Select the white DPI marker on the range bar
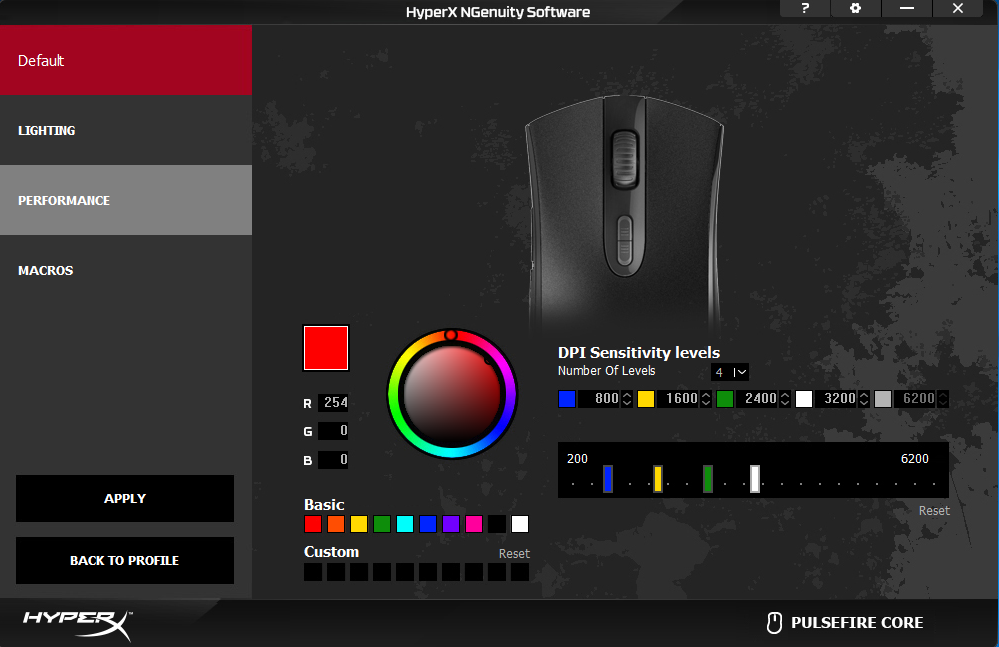This screenshot has height=647, width=999. [754, 479]
